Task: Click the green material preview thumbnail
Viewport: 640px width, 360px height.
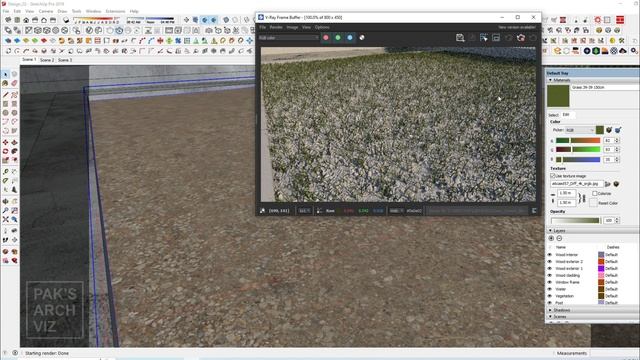Action: (x=558, y=96)
